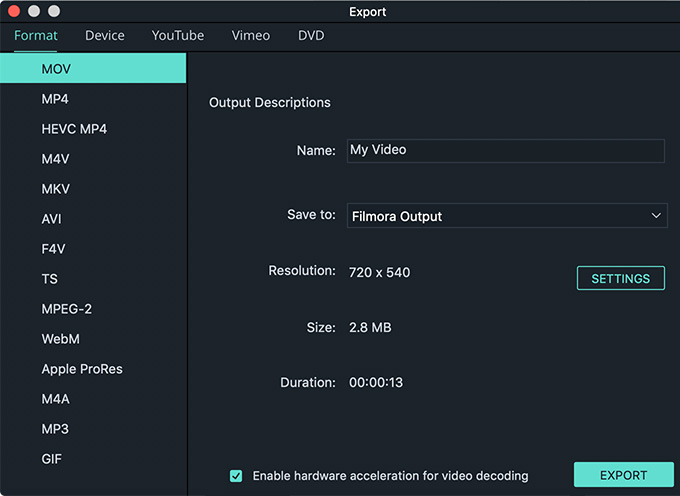Pick AVI from format list
Viewport: 680px width, 496px height.
point(93,219)
